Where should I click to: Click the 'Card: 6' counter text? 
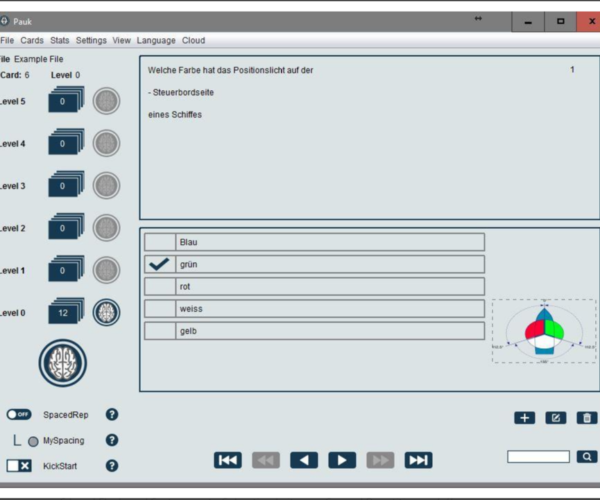15,75
